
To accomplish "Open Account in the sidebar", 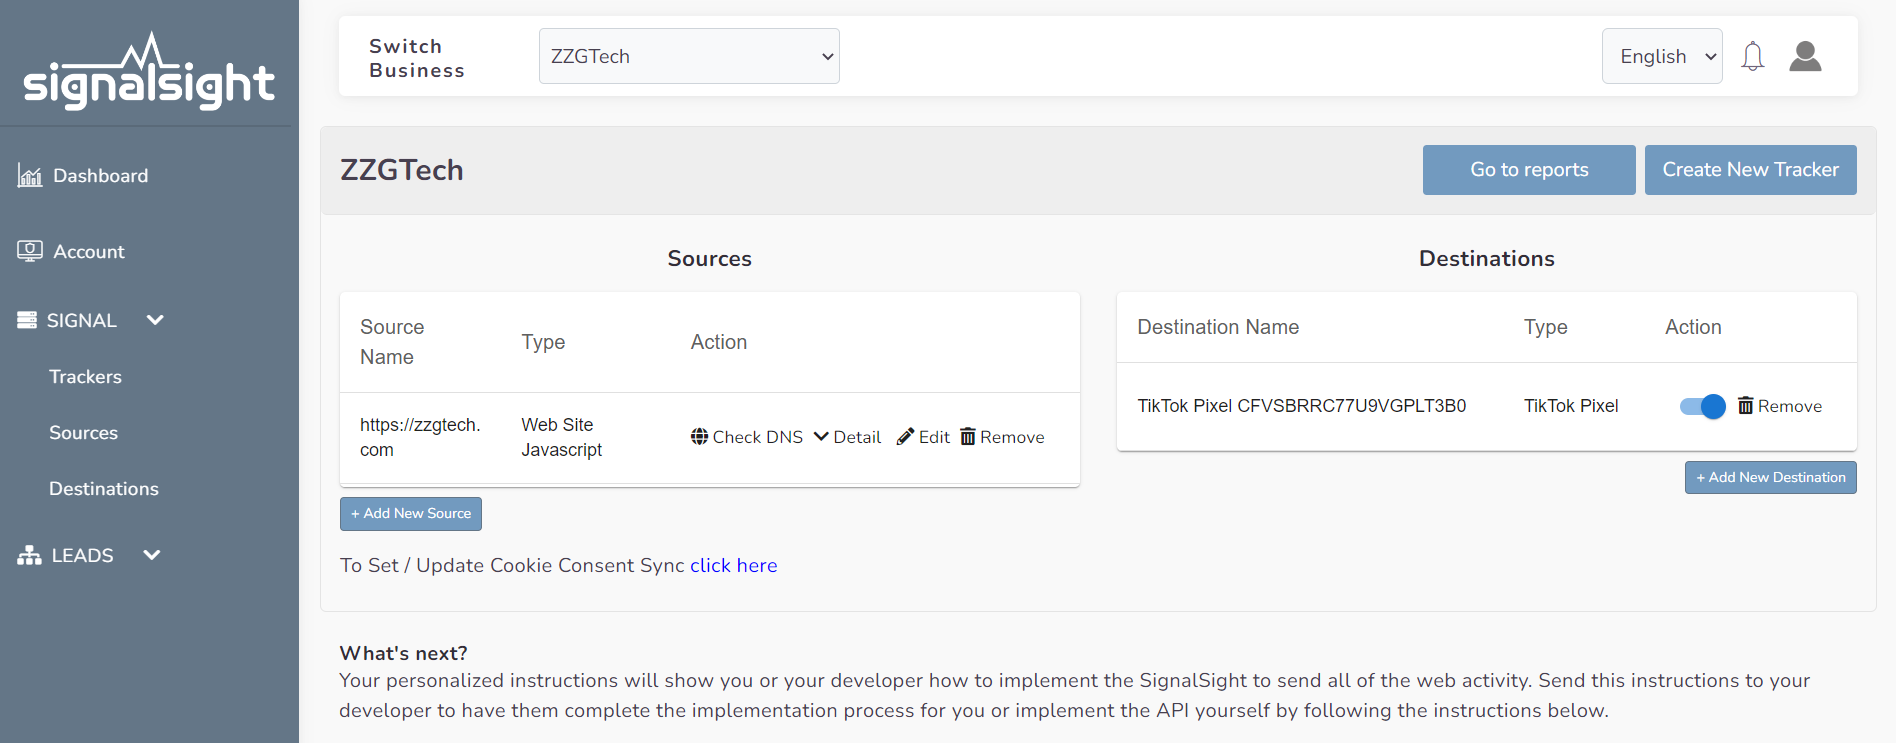I will click(89, 252).
